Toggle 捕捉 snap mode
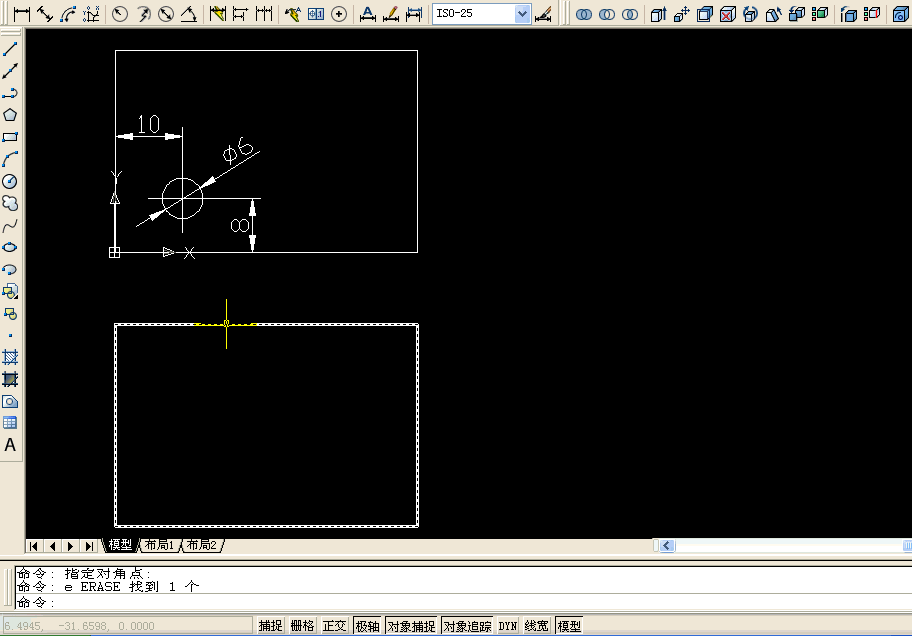The height and width of the screenshot is (636, 912). tap(270, 626)
